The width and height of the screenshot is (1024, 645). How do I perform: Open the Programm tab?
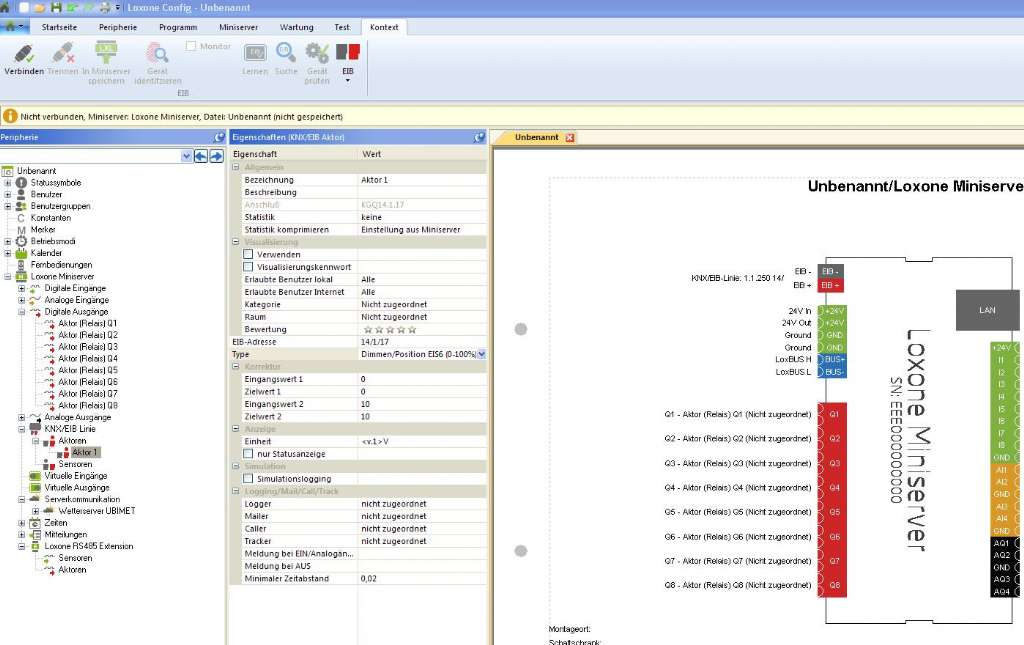click(x=178, y=27)
